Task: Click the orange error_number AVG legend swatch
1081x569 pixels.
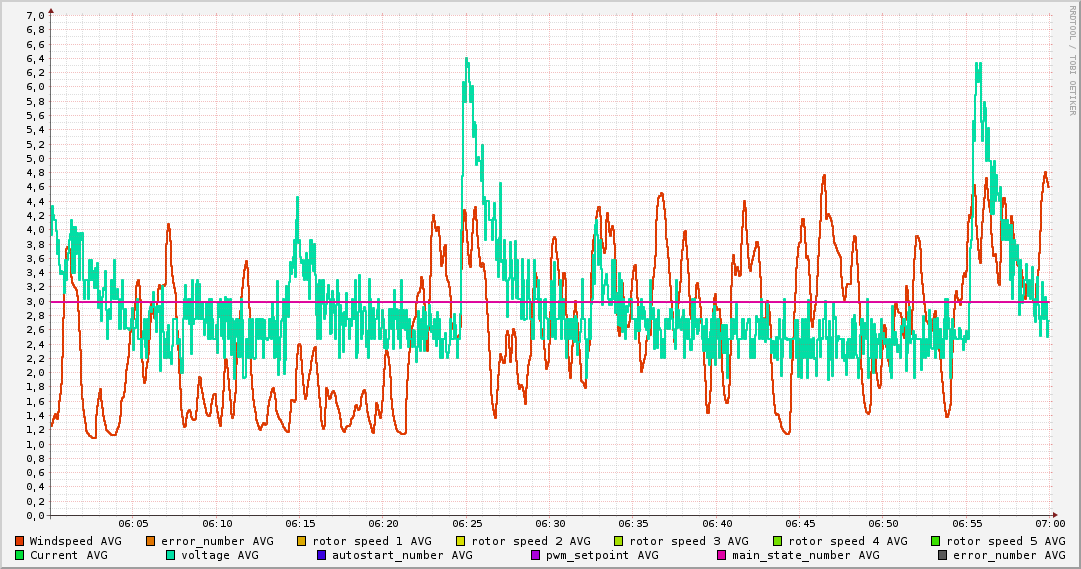Action: click(151, 541)
